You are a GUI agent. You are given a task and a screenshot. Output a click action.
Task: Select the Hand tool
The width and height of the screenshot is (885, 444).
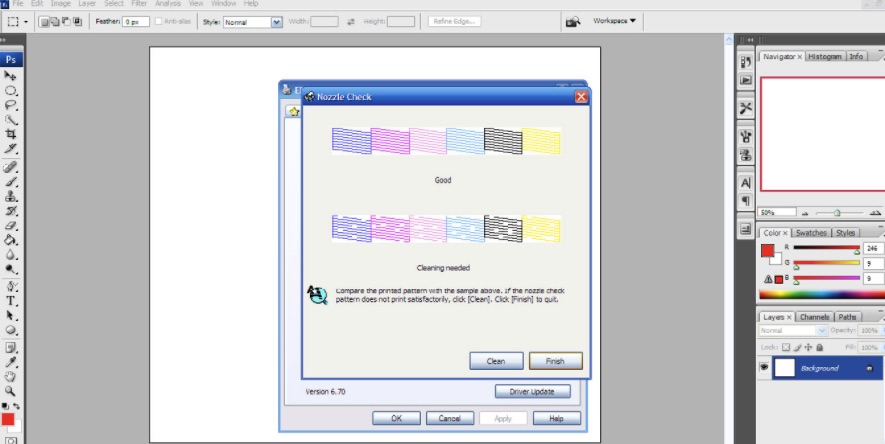click(x=10, y=377)
